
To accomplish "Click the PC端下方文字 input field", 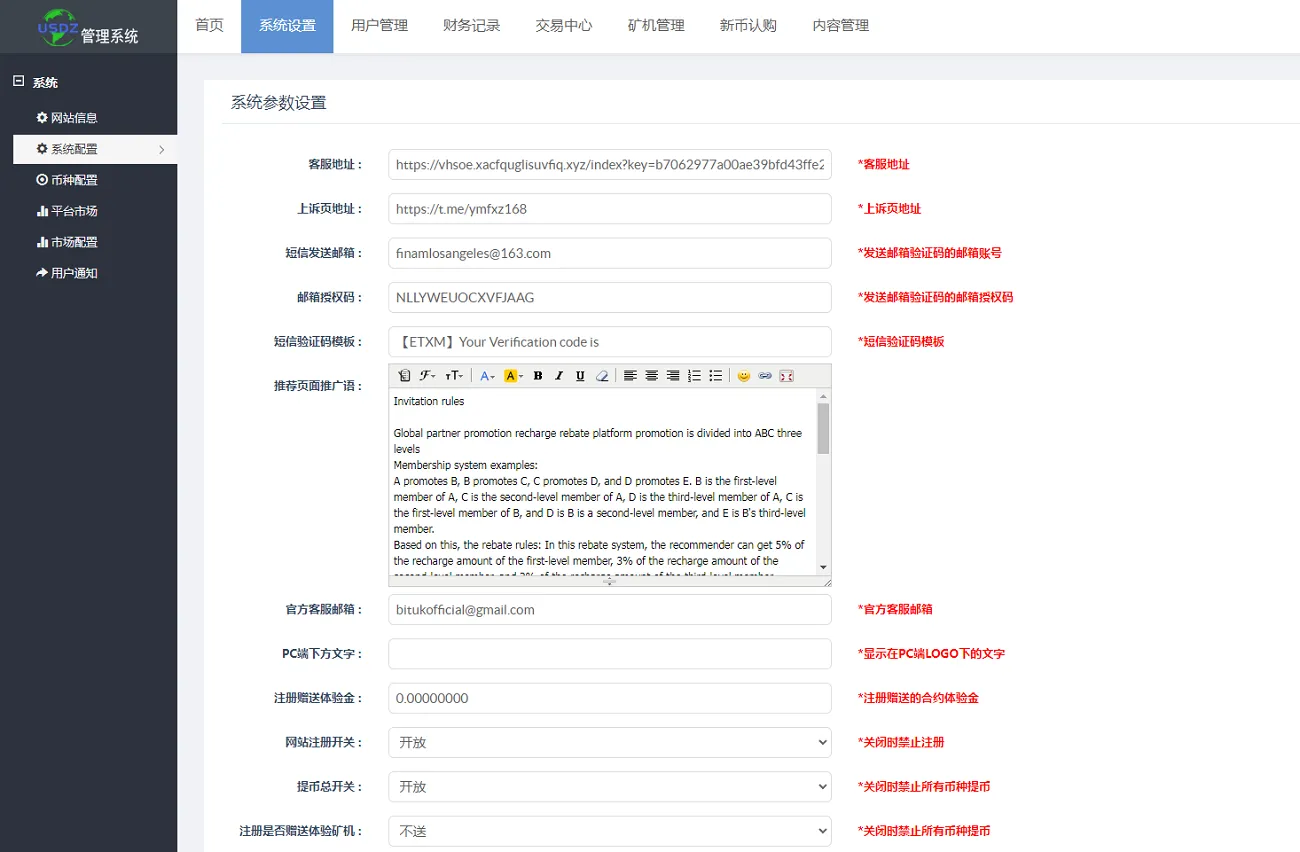I will click(x=610, y=653).
